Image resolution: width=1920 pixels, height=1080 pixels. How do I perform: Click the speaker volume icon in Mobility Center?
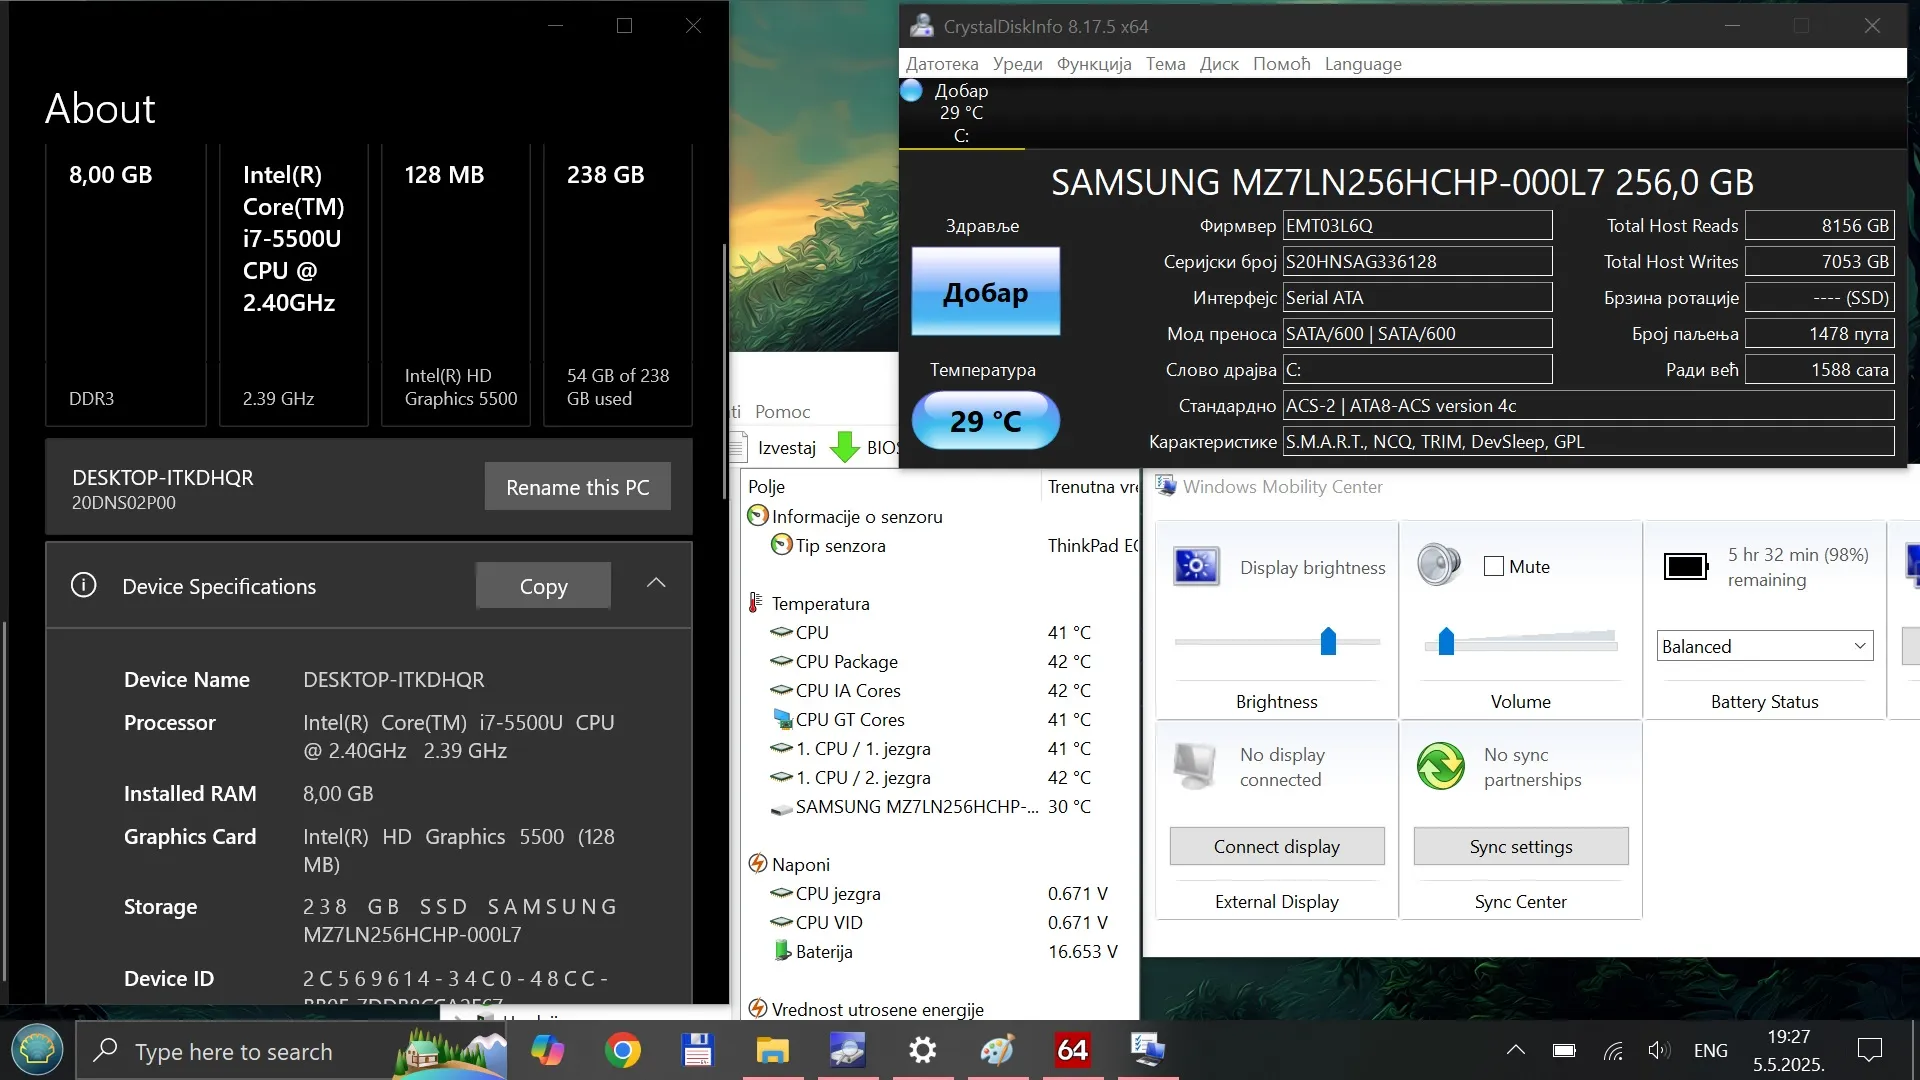click(x=1439, y=565)
